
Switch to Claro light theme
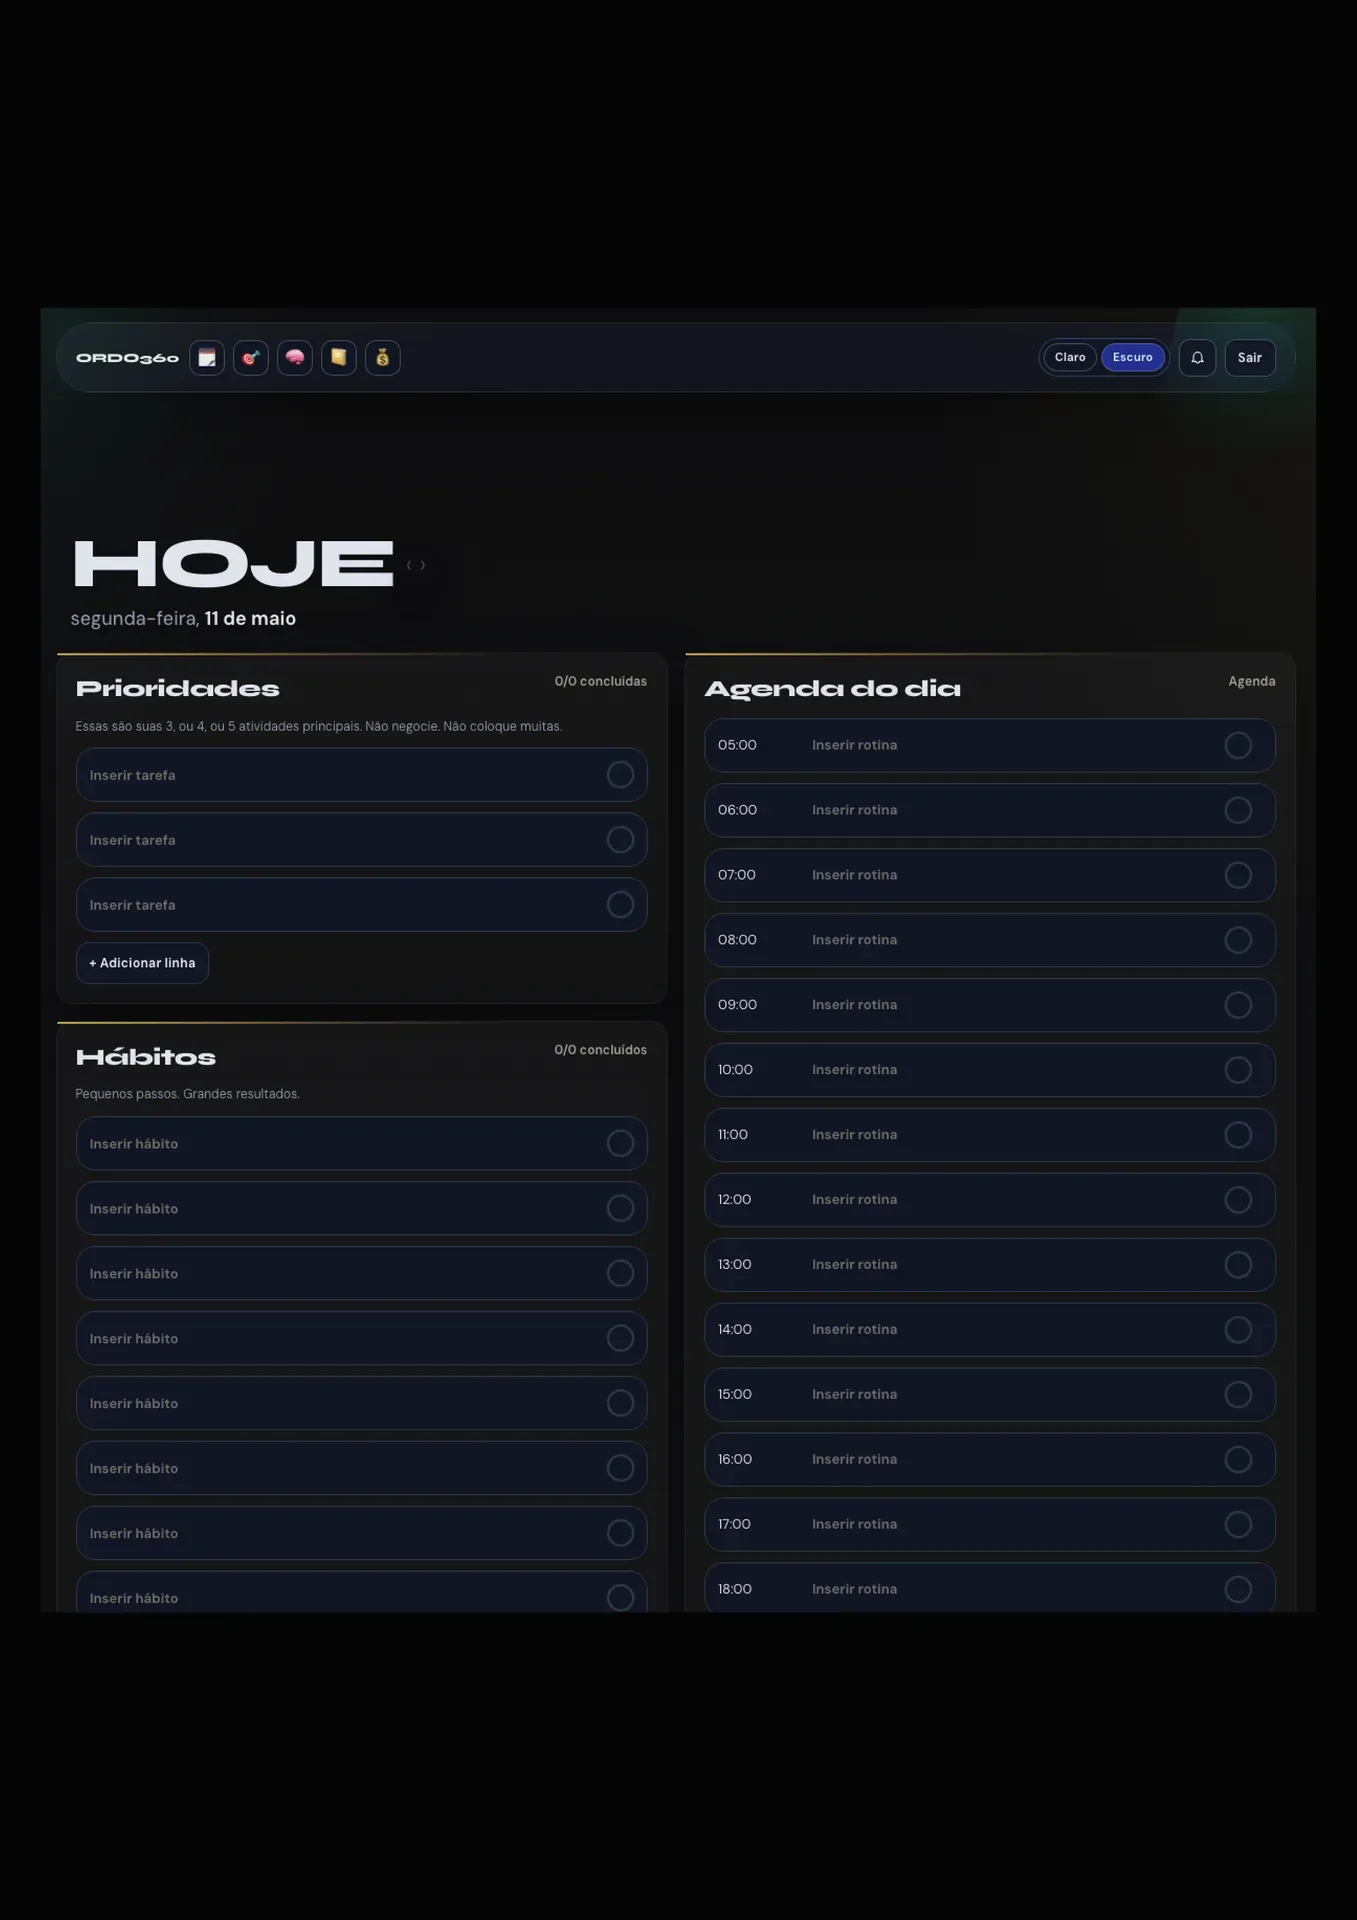[x=1070, y=357]
